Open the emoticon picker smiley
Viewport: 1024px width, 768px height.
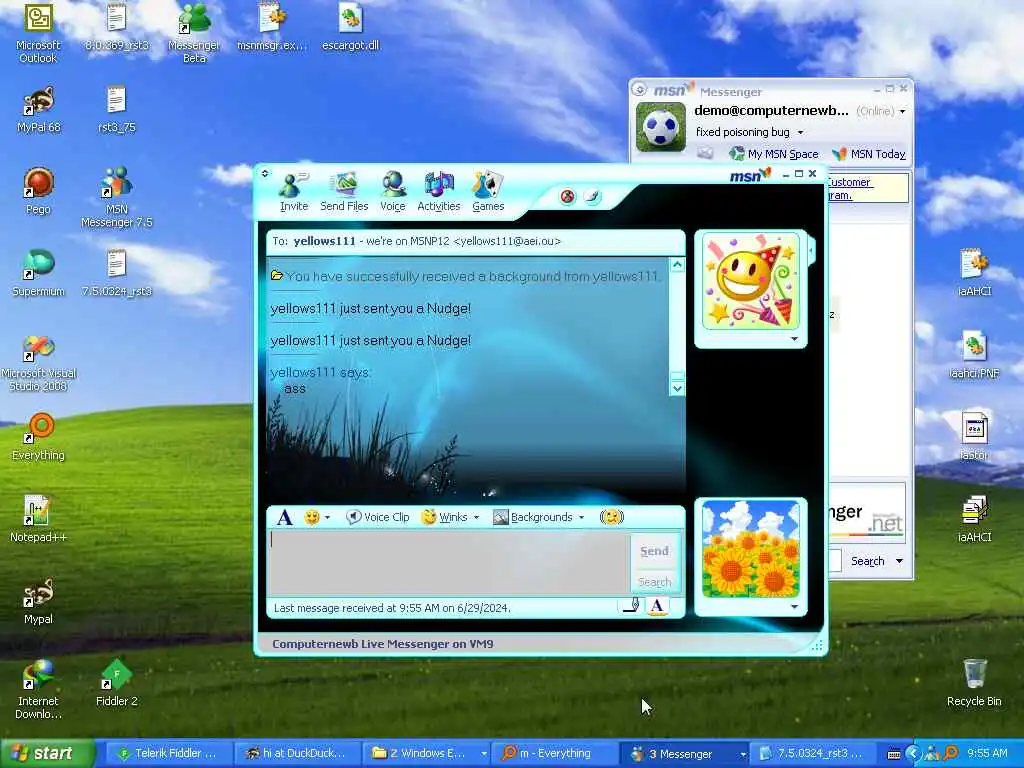[312, 517]
